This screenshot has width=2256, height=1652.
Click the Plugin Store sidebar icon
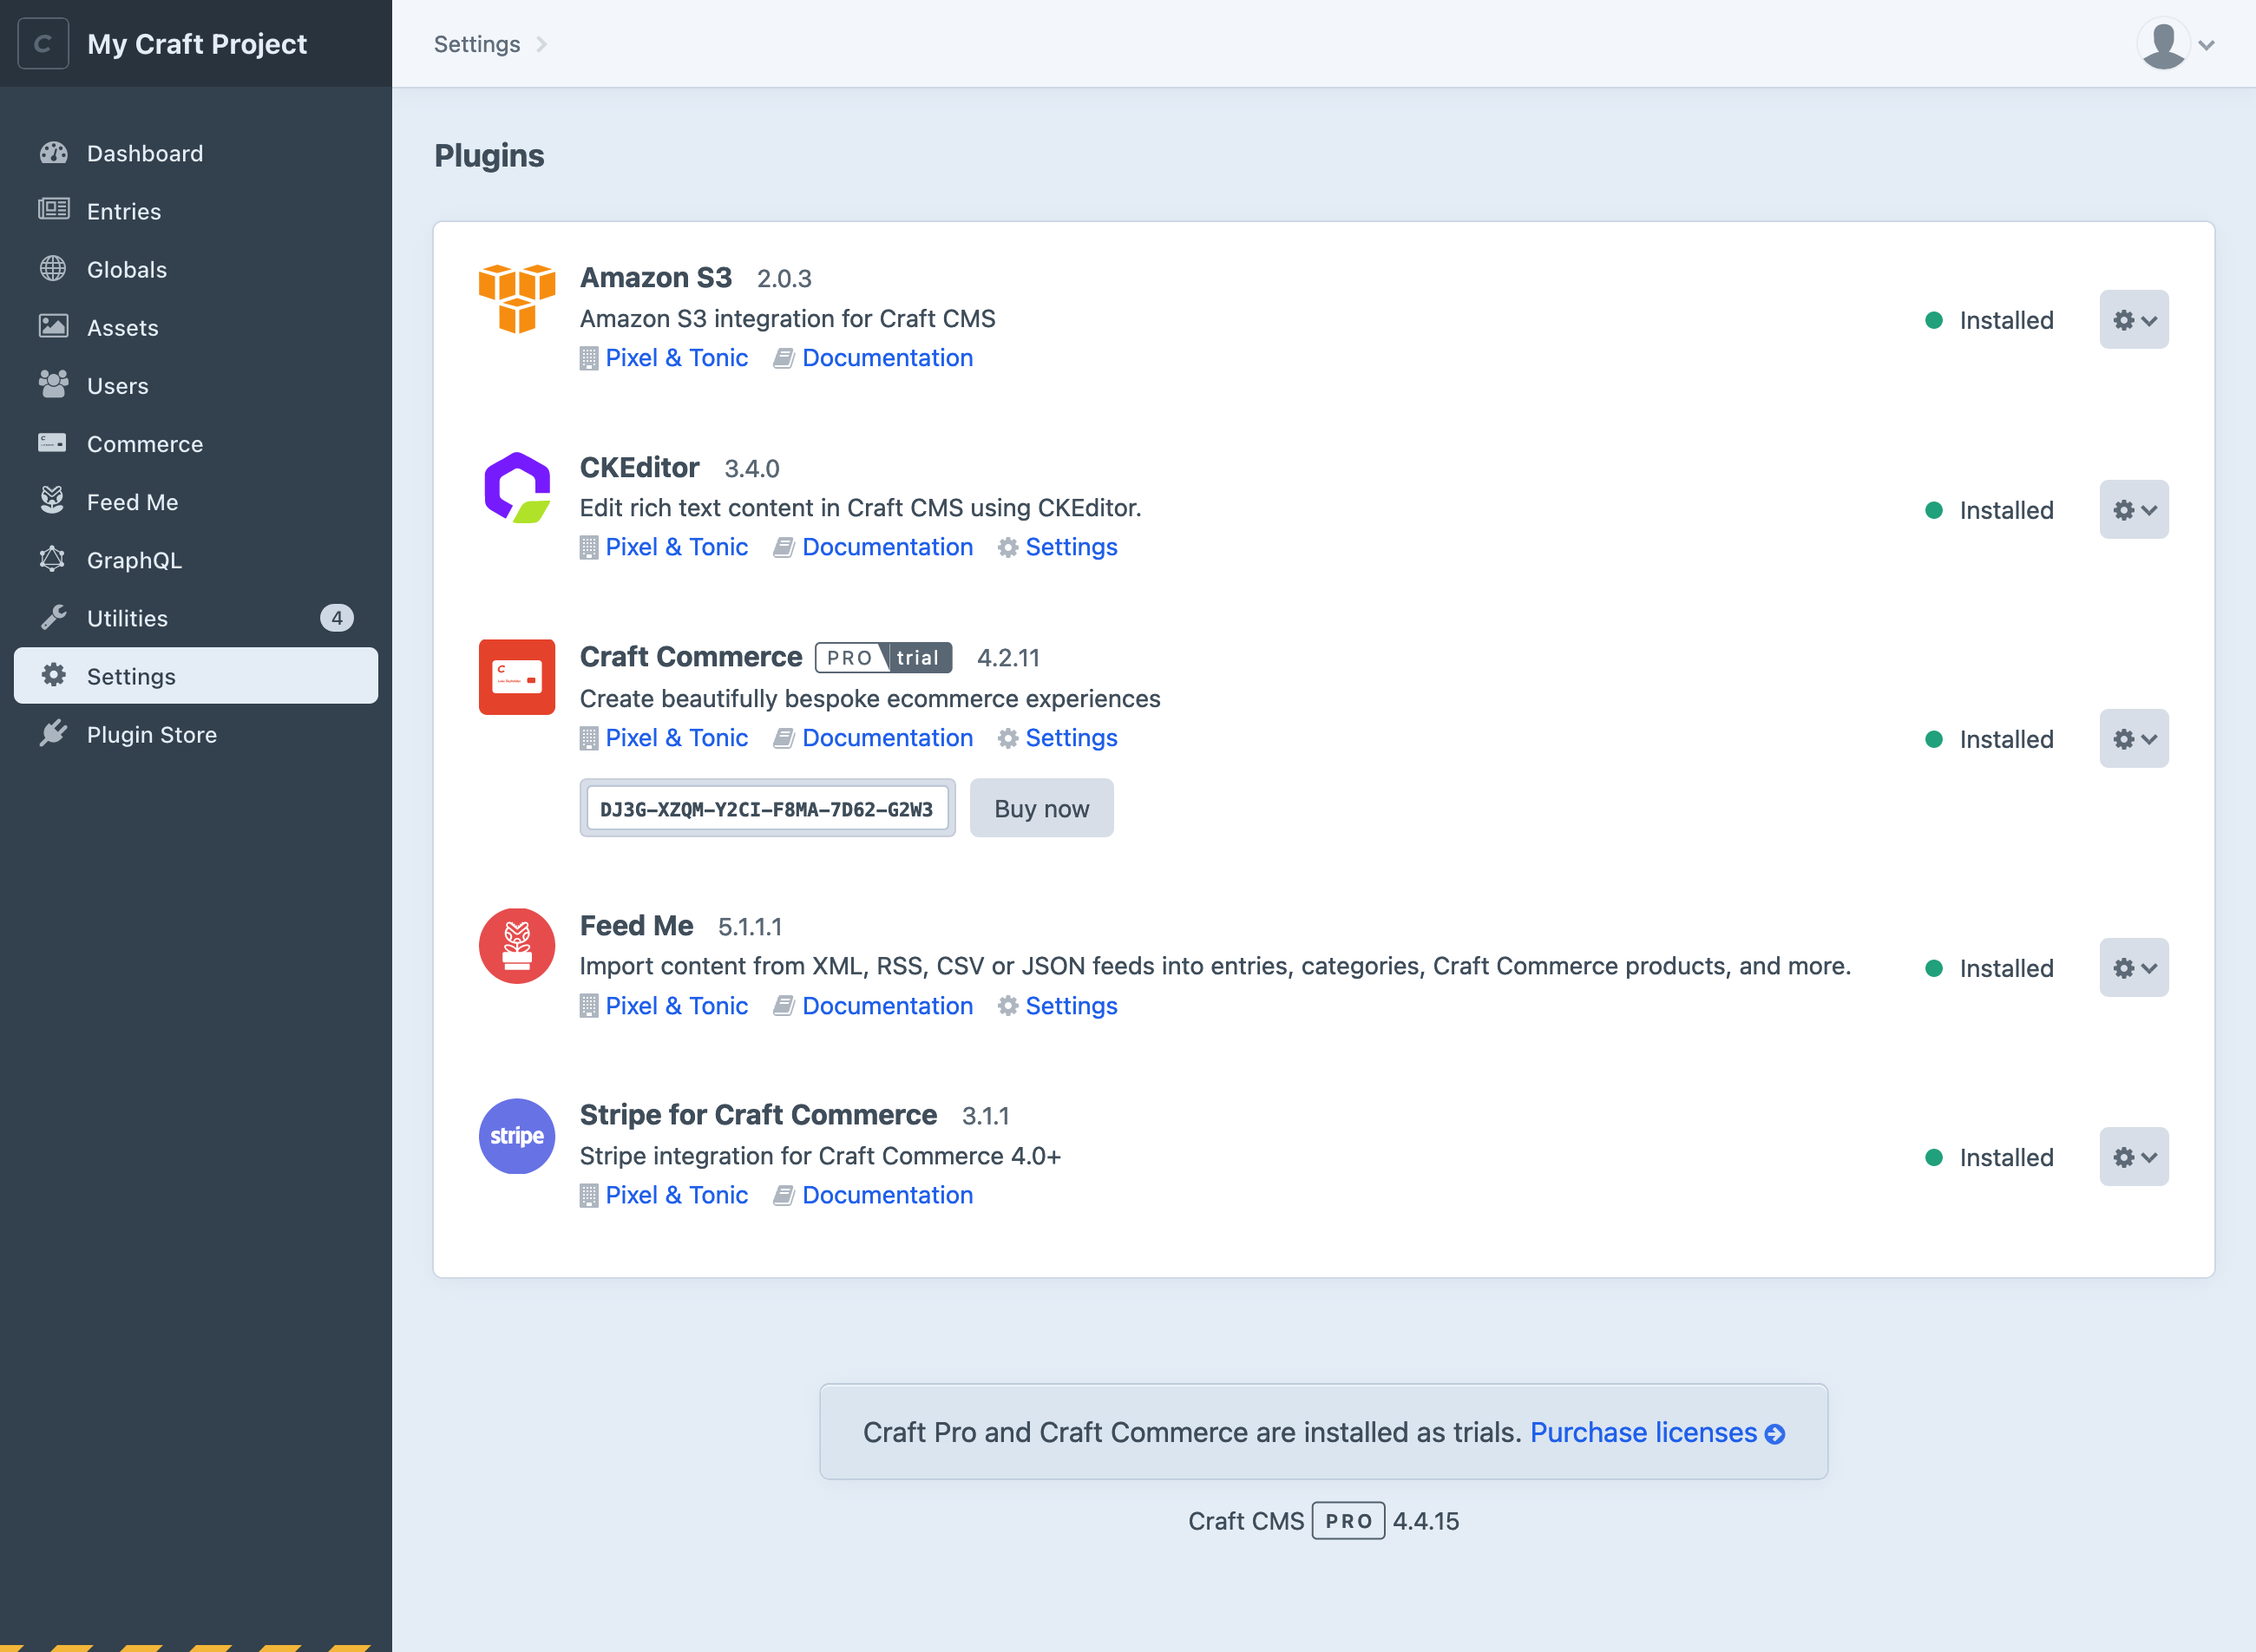pos(55,732)
